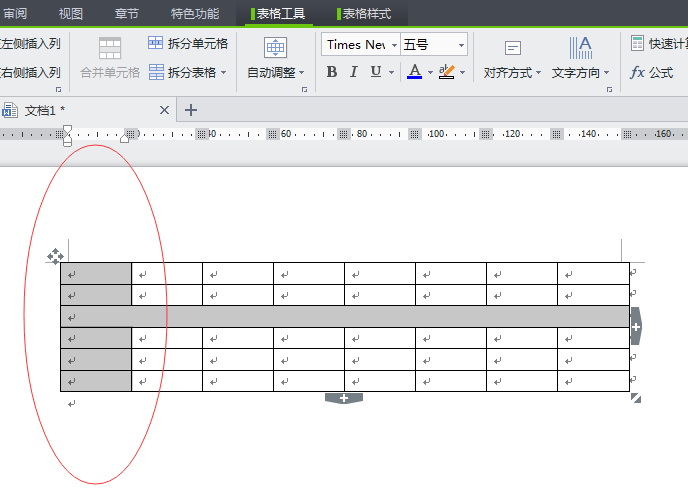
Task: Click the add column plus handle
Action: click(x=636, y=326)
